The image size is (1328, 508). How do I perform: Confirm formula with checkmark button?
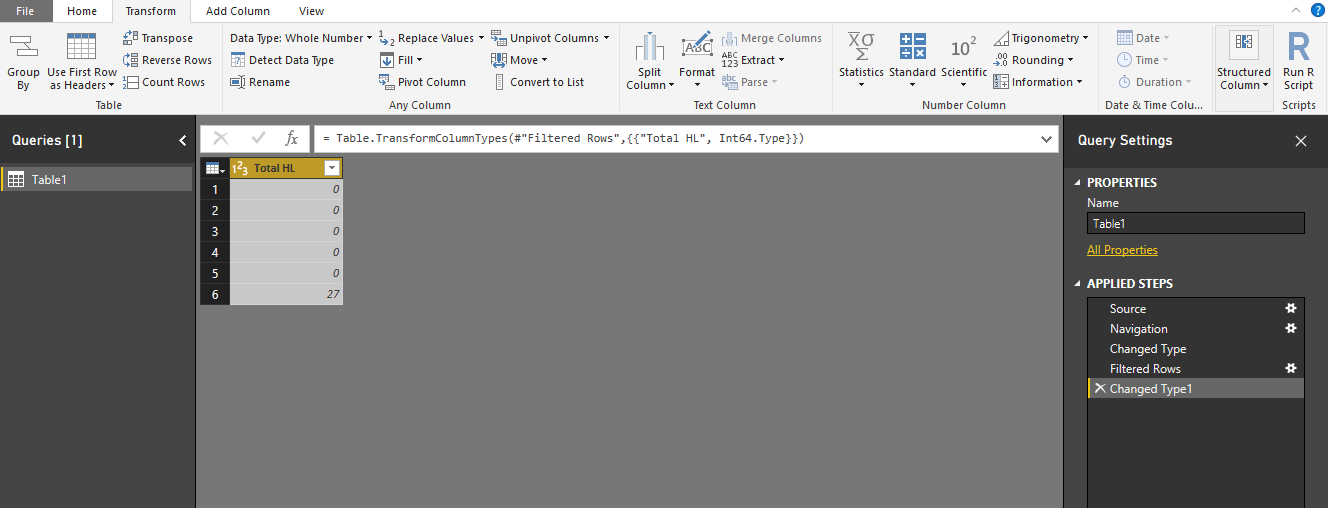coord(258,138)
